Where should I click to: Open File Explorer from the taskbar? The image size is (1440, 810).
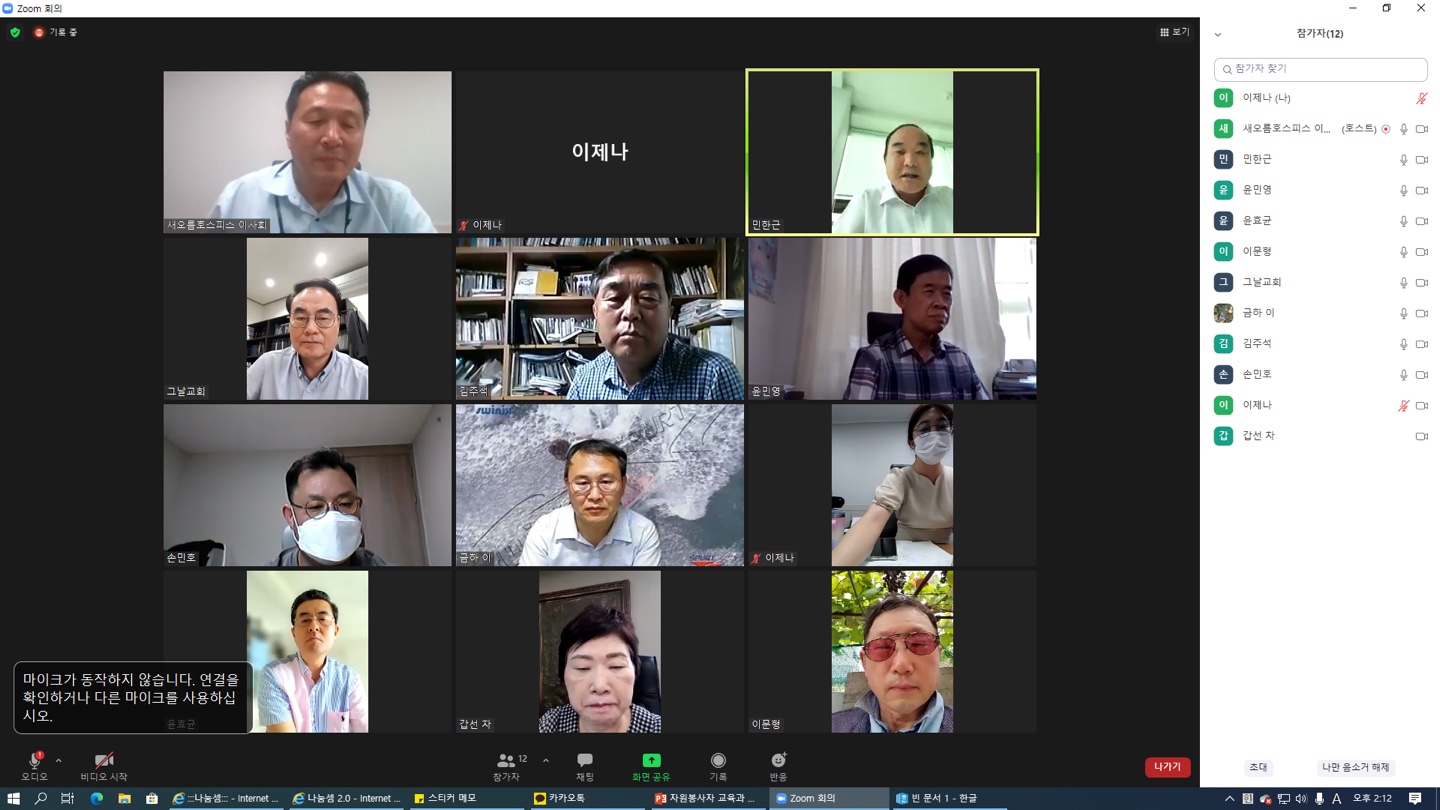pyautogui.click(x=124, y=798)
